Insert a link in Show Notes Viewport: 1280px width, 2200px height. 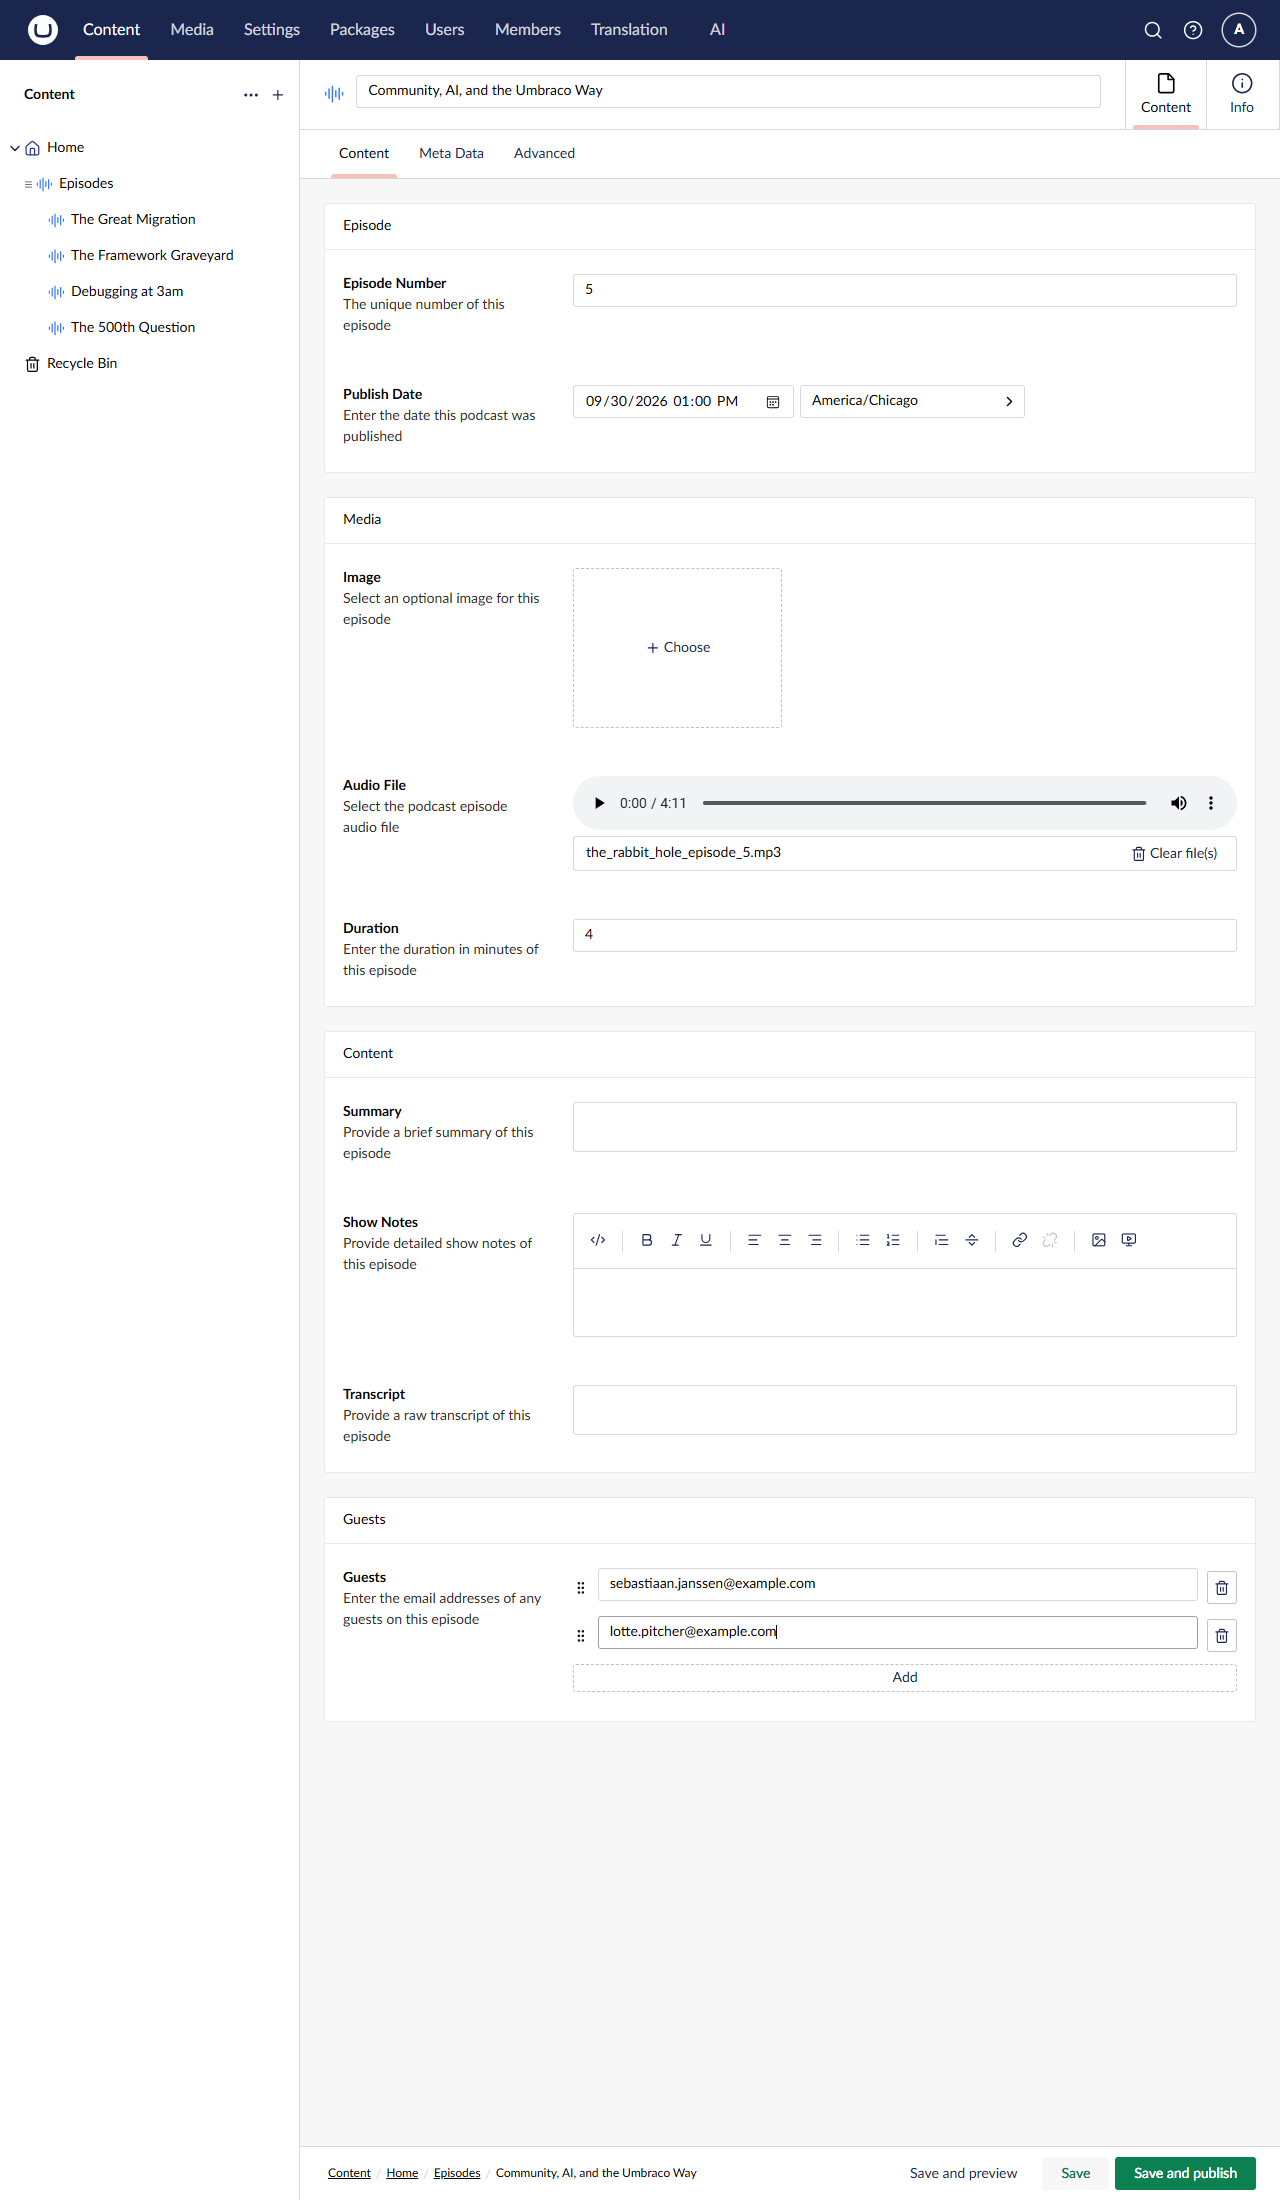(x=1020, y=1240)
